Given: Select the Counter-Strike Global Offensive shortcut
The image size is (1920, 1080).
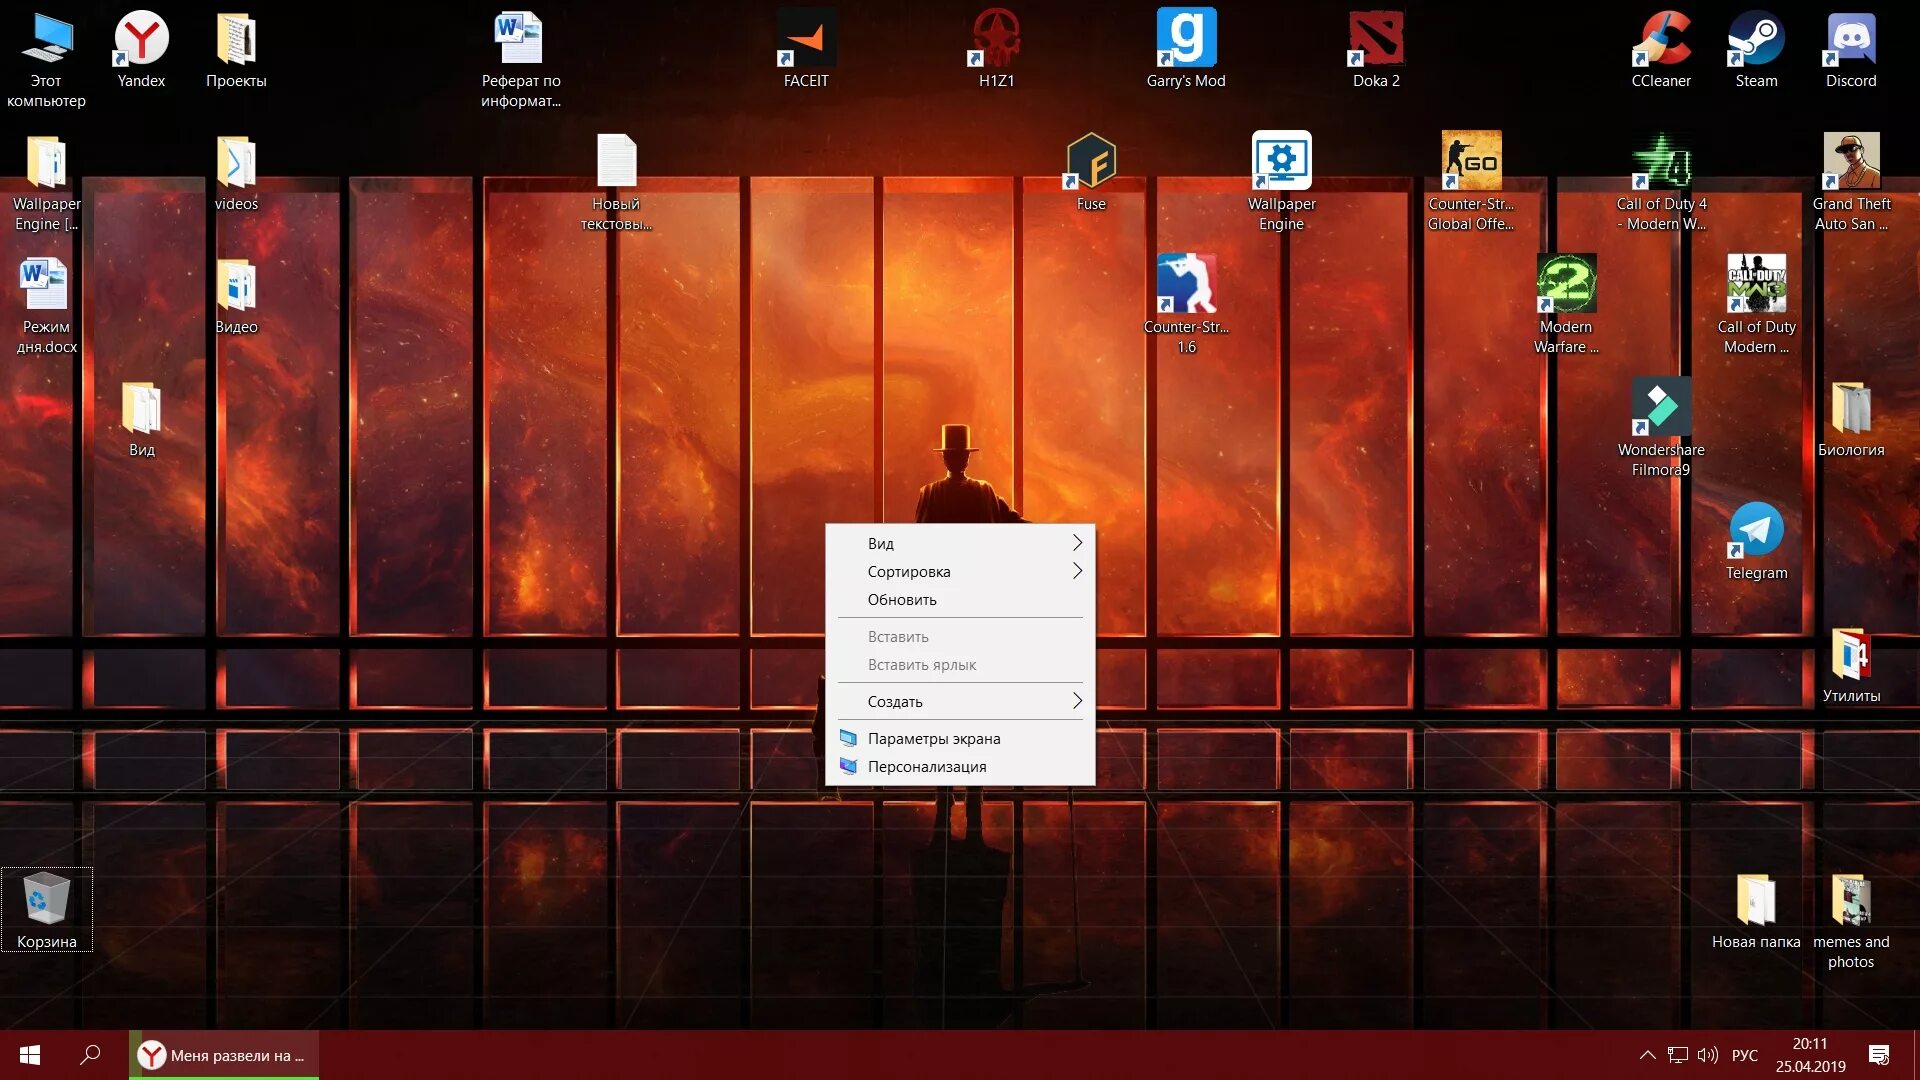Looking at the screenshot, I should coord(1471,182).
